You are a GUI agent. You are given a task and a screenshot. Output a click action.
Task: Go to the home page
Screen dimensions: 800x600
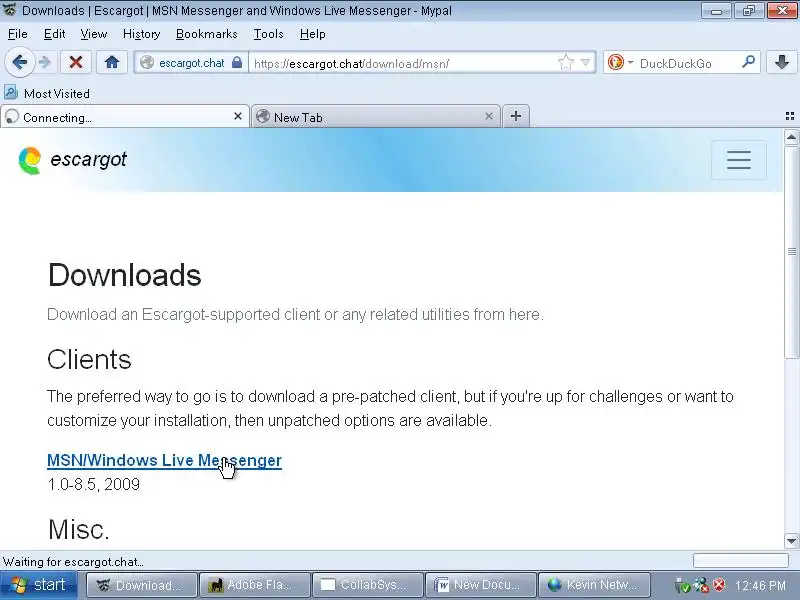(x=111, y=62)
